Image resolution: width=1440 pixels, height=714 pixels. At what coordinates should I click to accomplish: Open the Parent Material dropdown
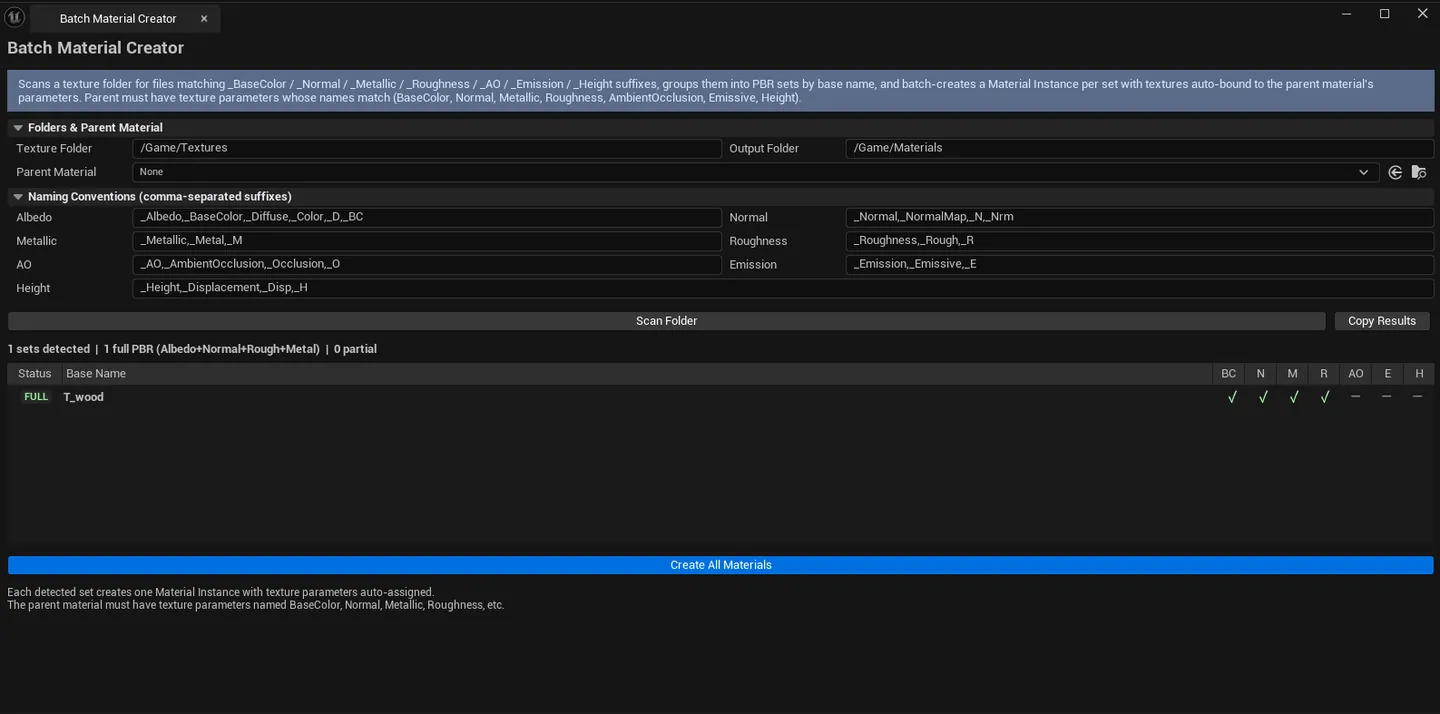[755, 172]
